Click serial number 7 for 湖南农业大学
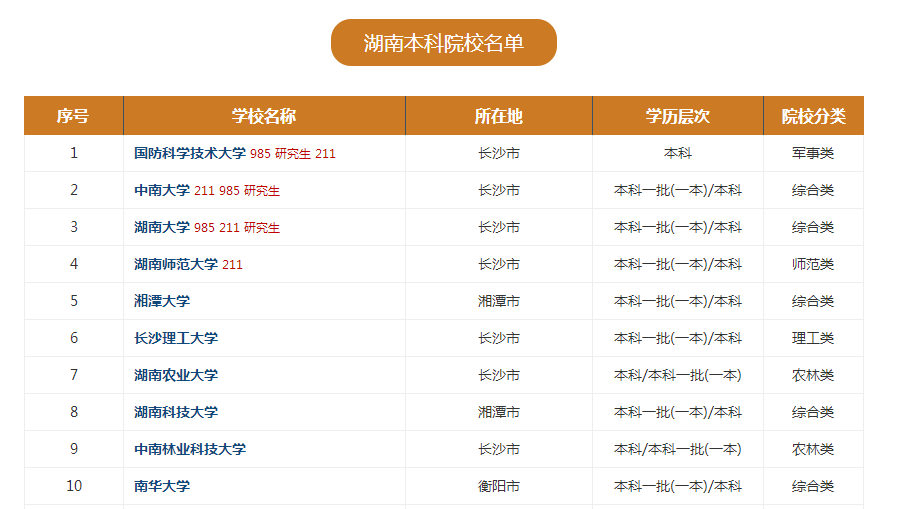Image resolution: width=900 pixels, height=509 pixels. [74, 375]
